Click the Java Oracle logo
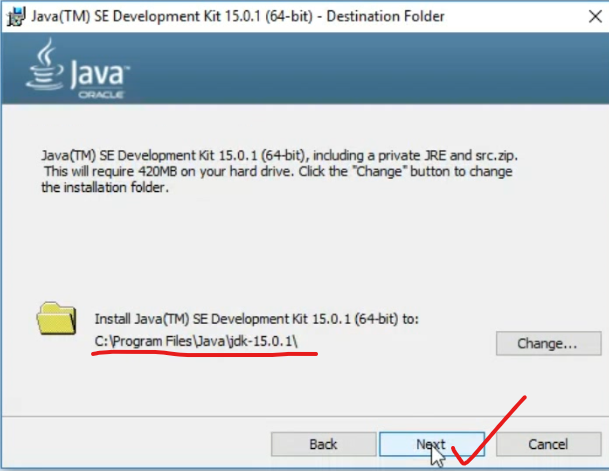Image resolution: width=609 pixels, height=471 pixels. [x=78, y=69]
